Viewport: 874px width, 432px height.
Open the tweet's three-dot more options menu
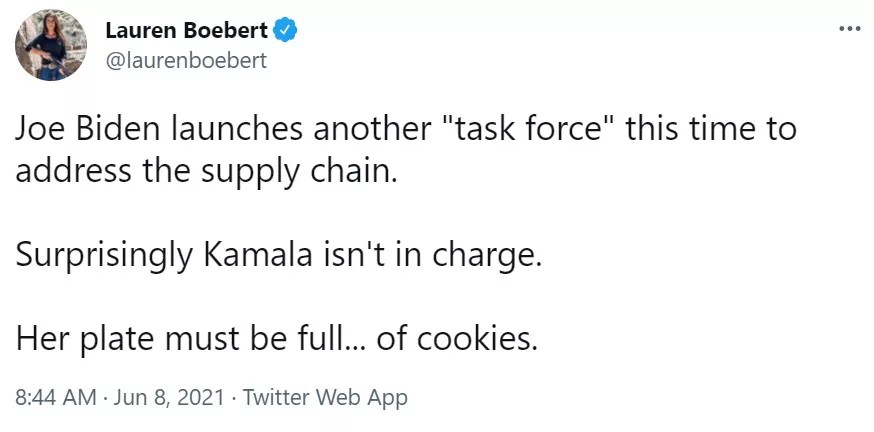click(848, 29)
